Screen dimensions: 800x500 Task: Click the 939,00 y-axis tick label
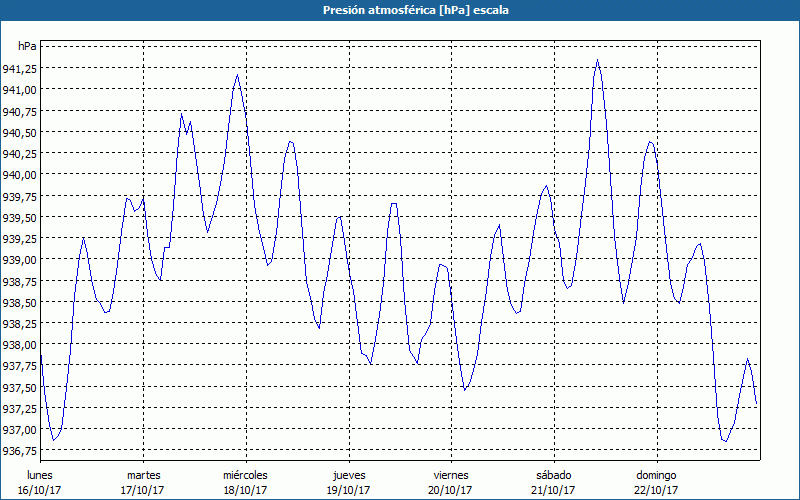[x=20, y=259]
